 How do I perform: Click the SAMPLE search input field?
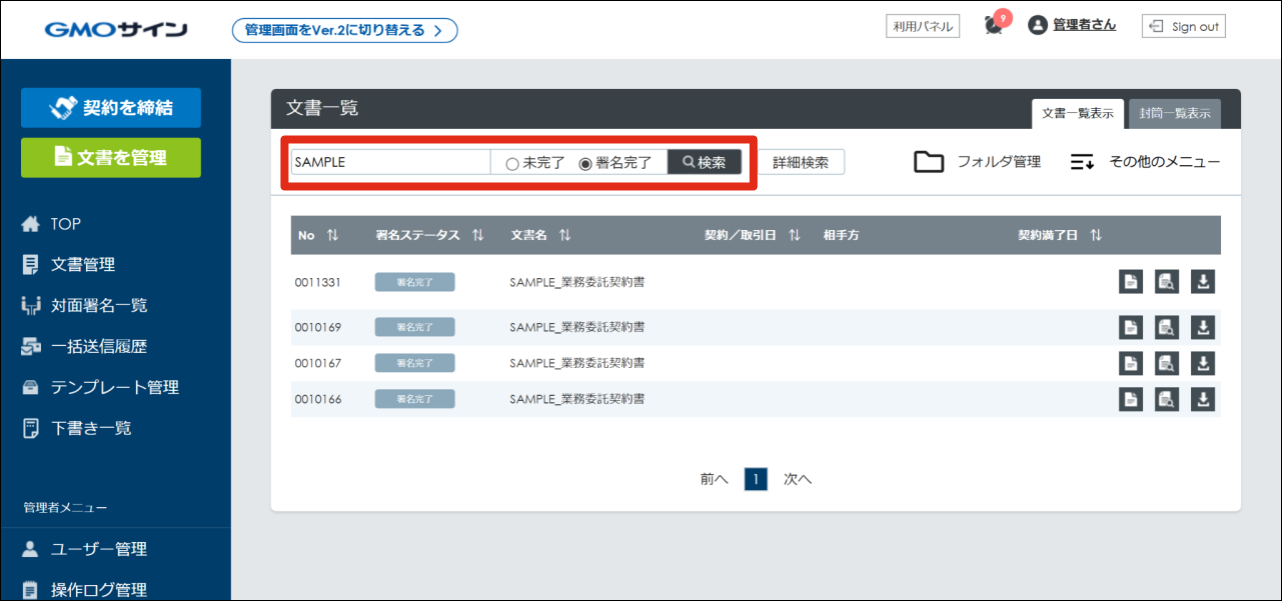[x=390, y=162]
